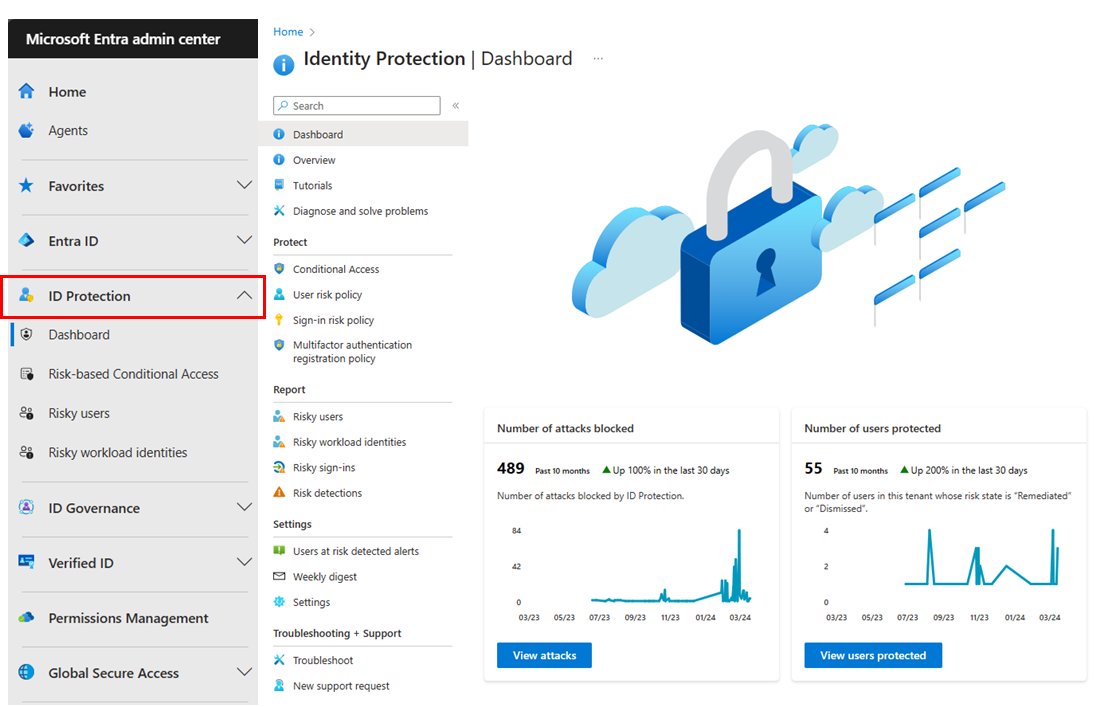Click the 489 attacks blocked value
The image size is (1103, 707).
[511, 468]
